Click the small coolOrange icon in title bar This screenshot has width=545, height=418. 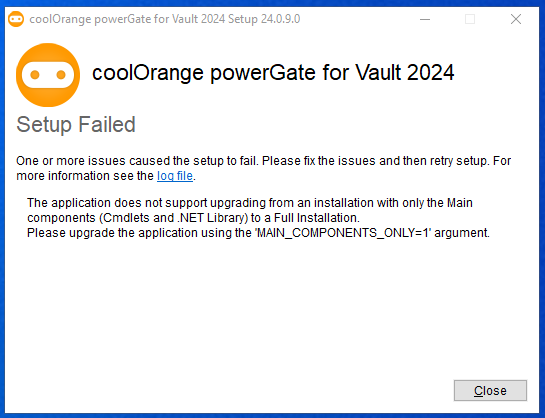click(x=16, y=19)
